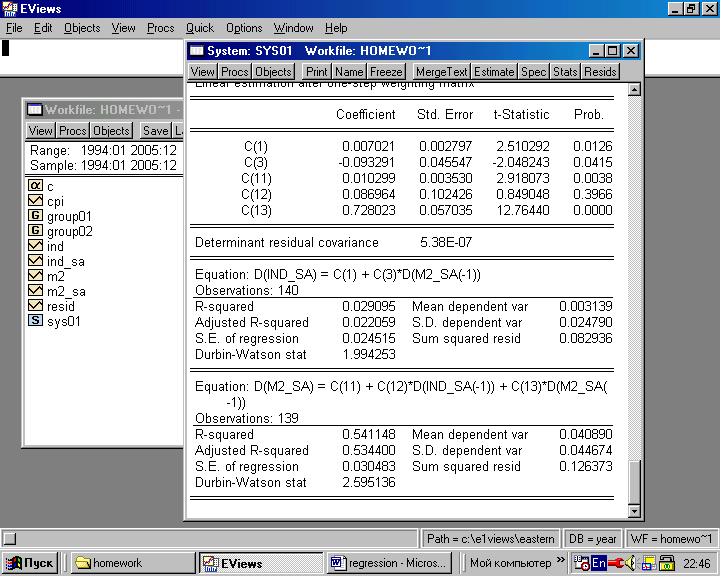
Task: Click Save button in Workfile window
Action: coord(155,130)
